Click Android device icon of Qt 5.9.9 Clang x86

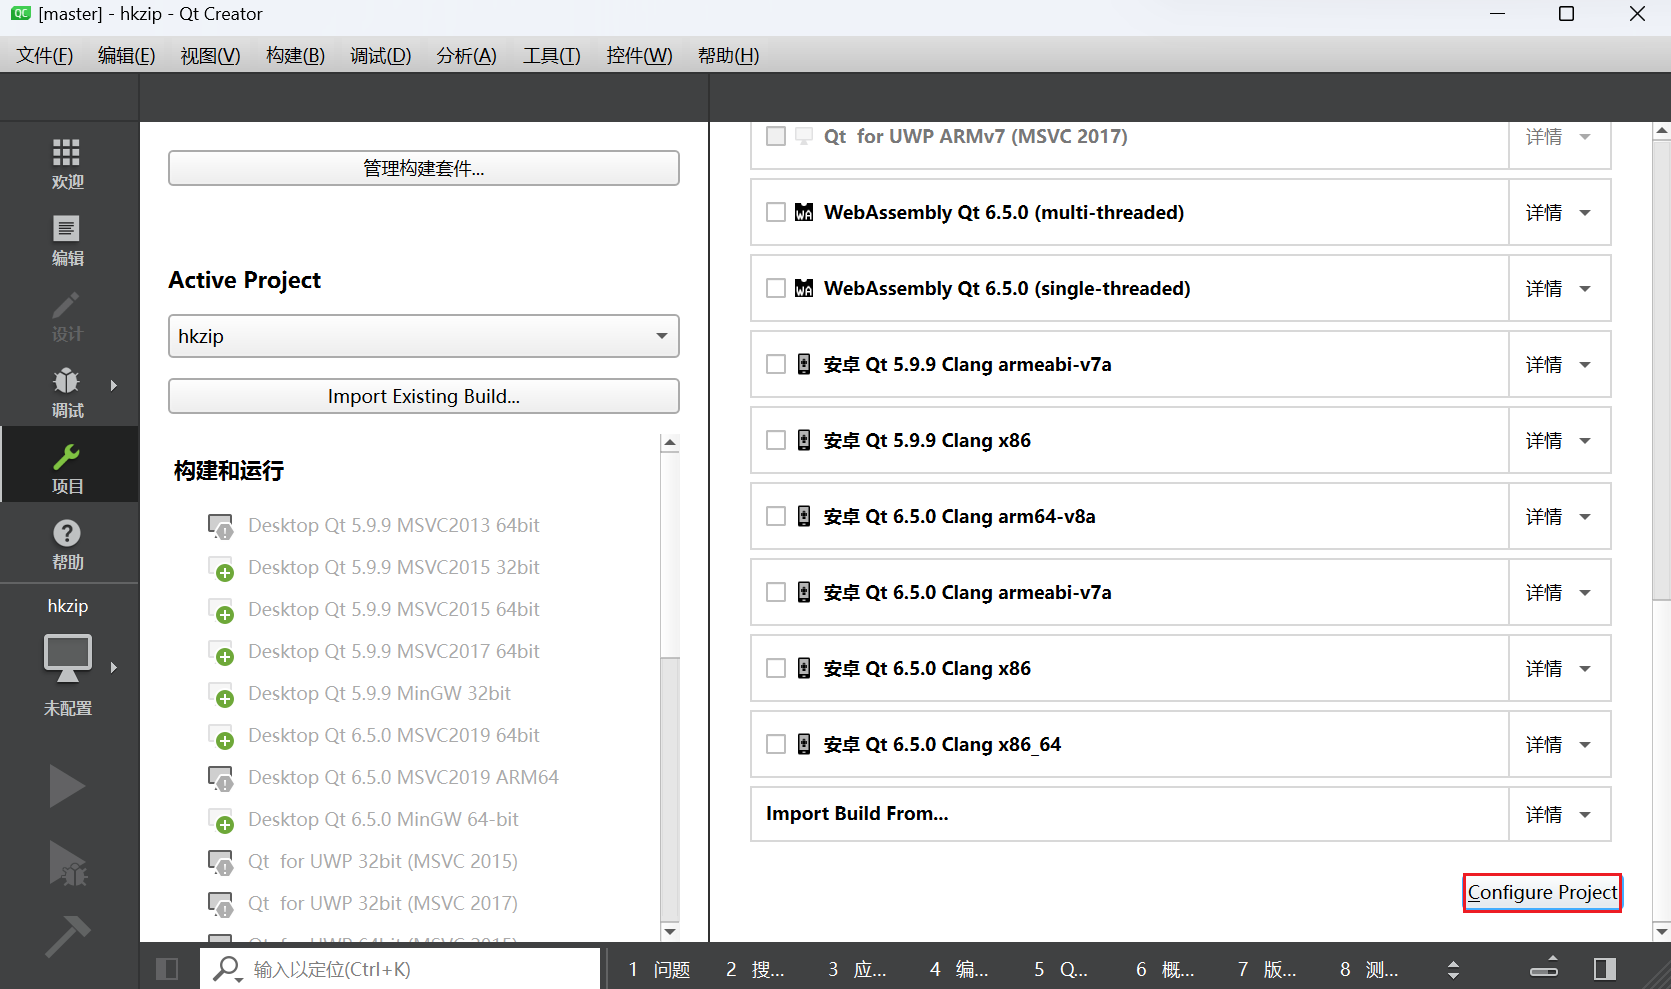(x=804, y=440)
